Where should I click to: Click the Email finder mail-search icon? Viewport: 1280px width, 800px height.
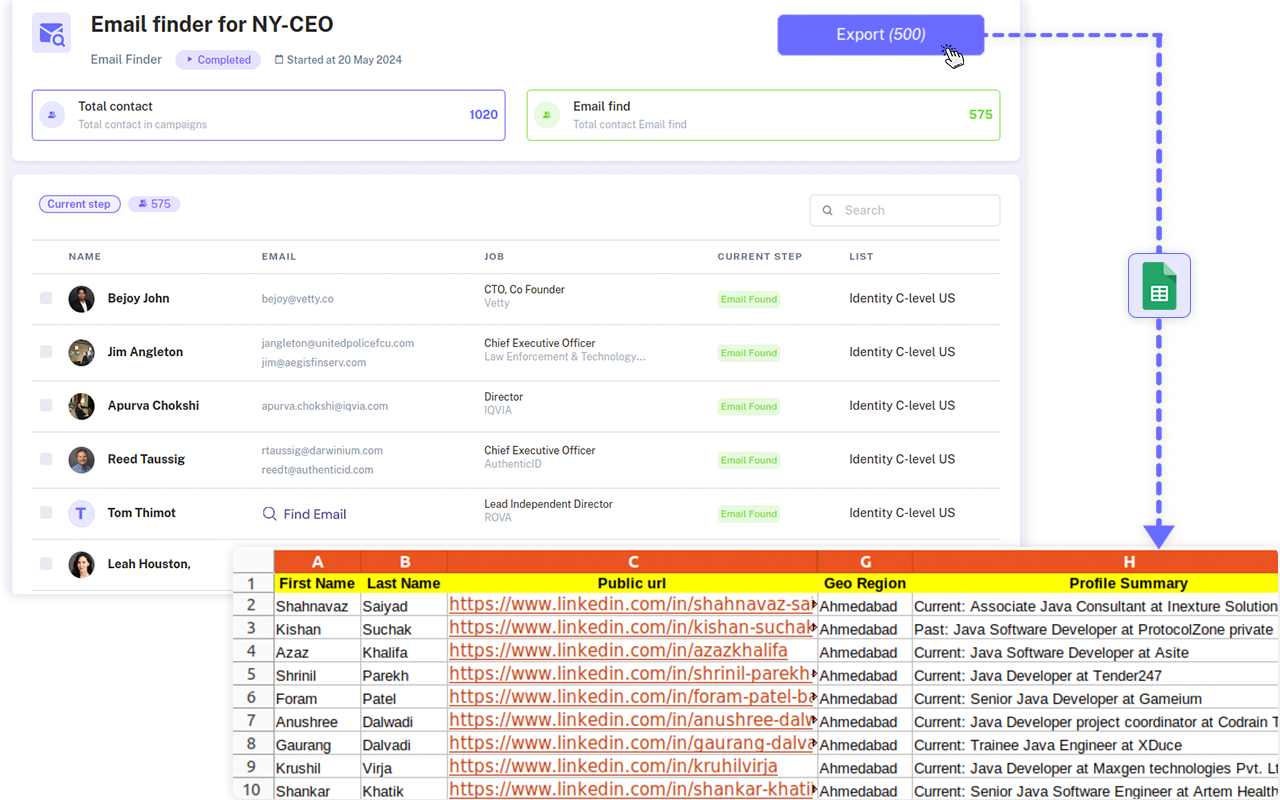click(51, 34)
